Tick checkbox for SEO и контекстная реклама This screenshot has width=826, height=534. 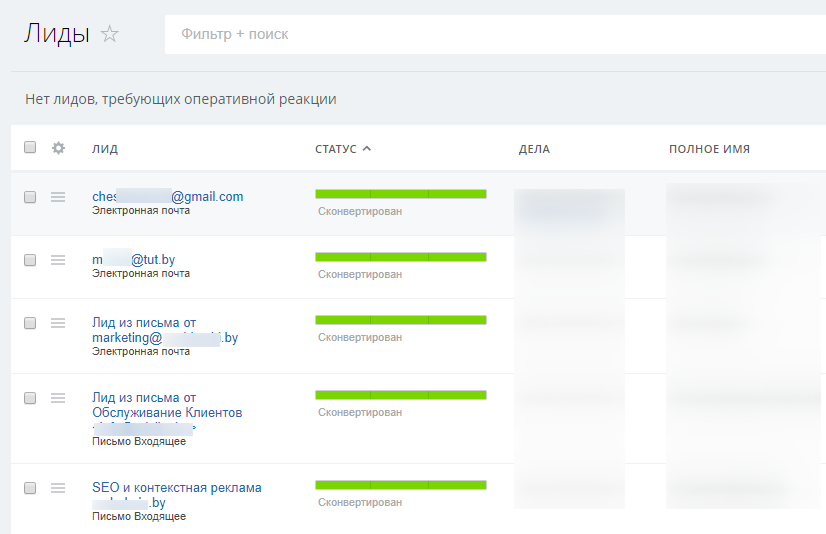point(30,488)
